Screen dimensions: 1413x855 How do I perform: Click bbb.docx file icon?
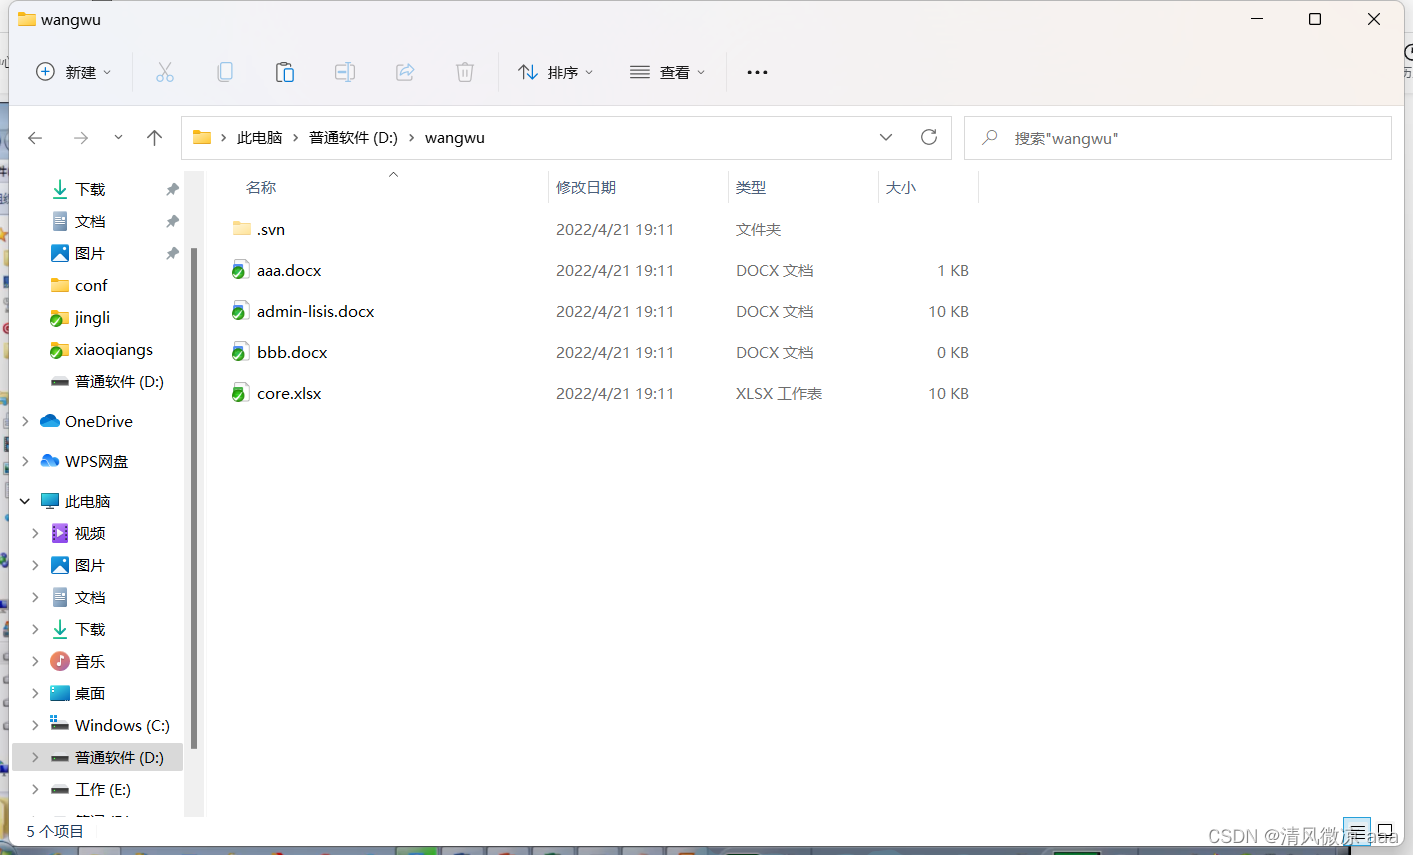(240, 352)
